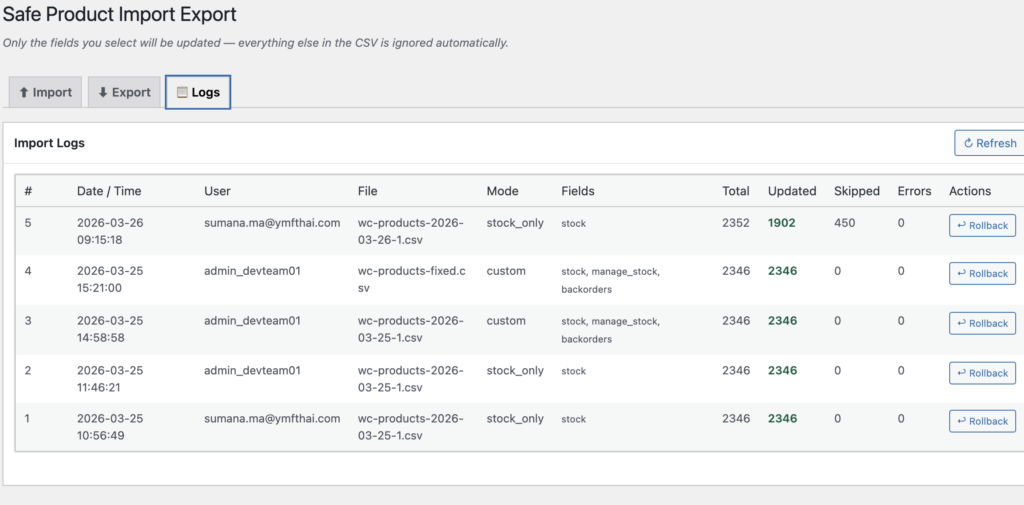Switch to the Export tab
The height and width of the screenshot is (505, 1024).
pos(124,92)
